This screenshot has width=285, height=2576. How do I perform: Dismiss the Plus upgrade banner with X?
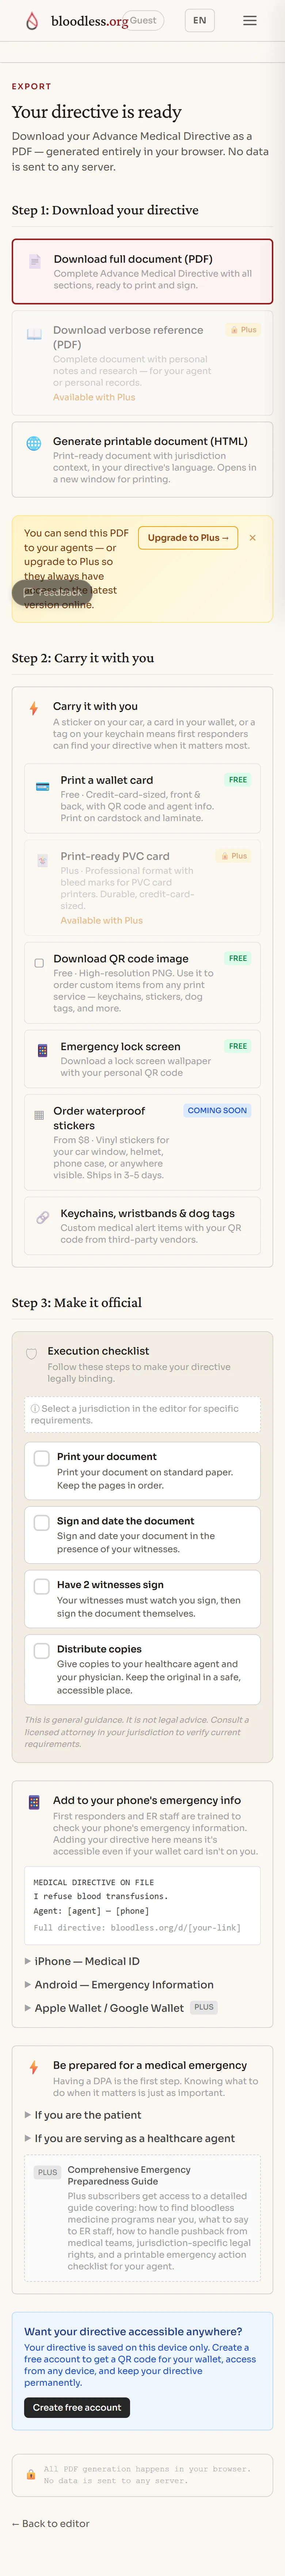tap(253, 538)
